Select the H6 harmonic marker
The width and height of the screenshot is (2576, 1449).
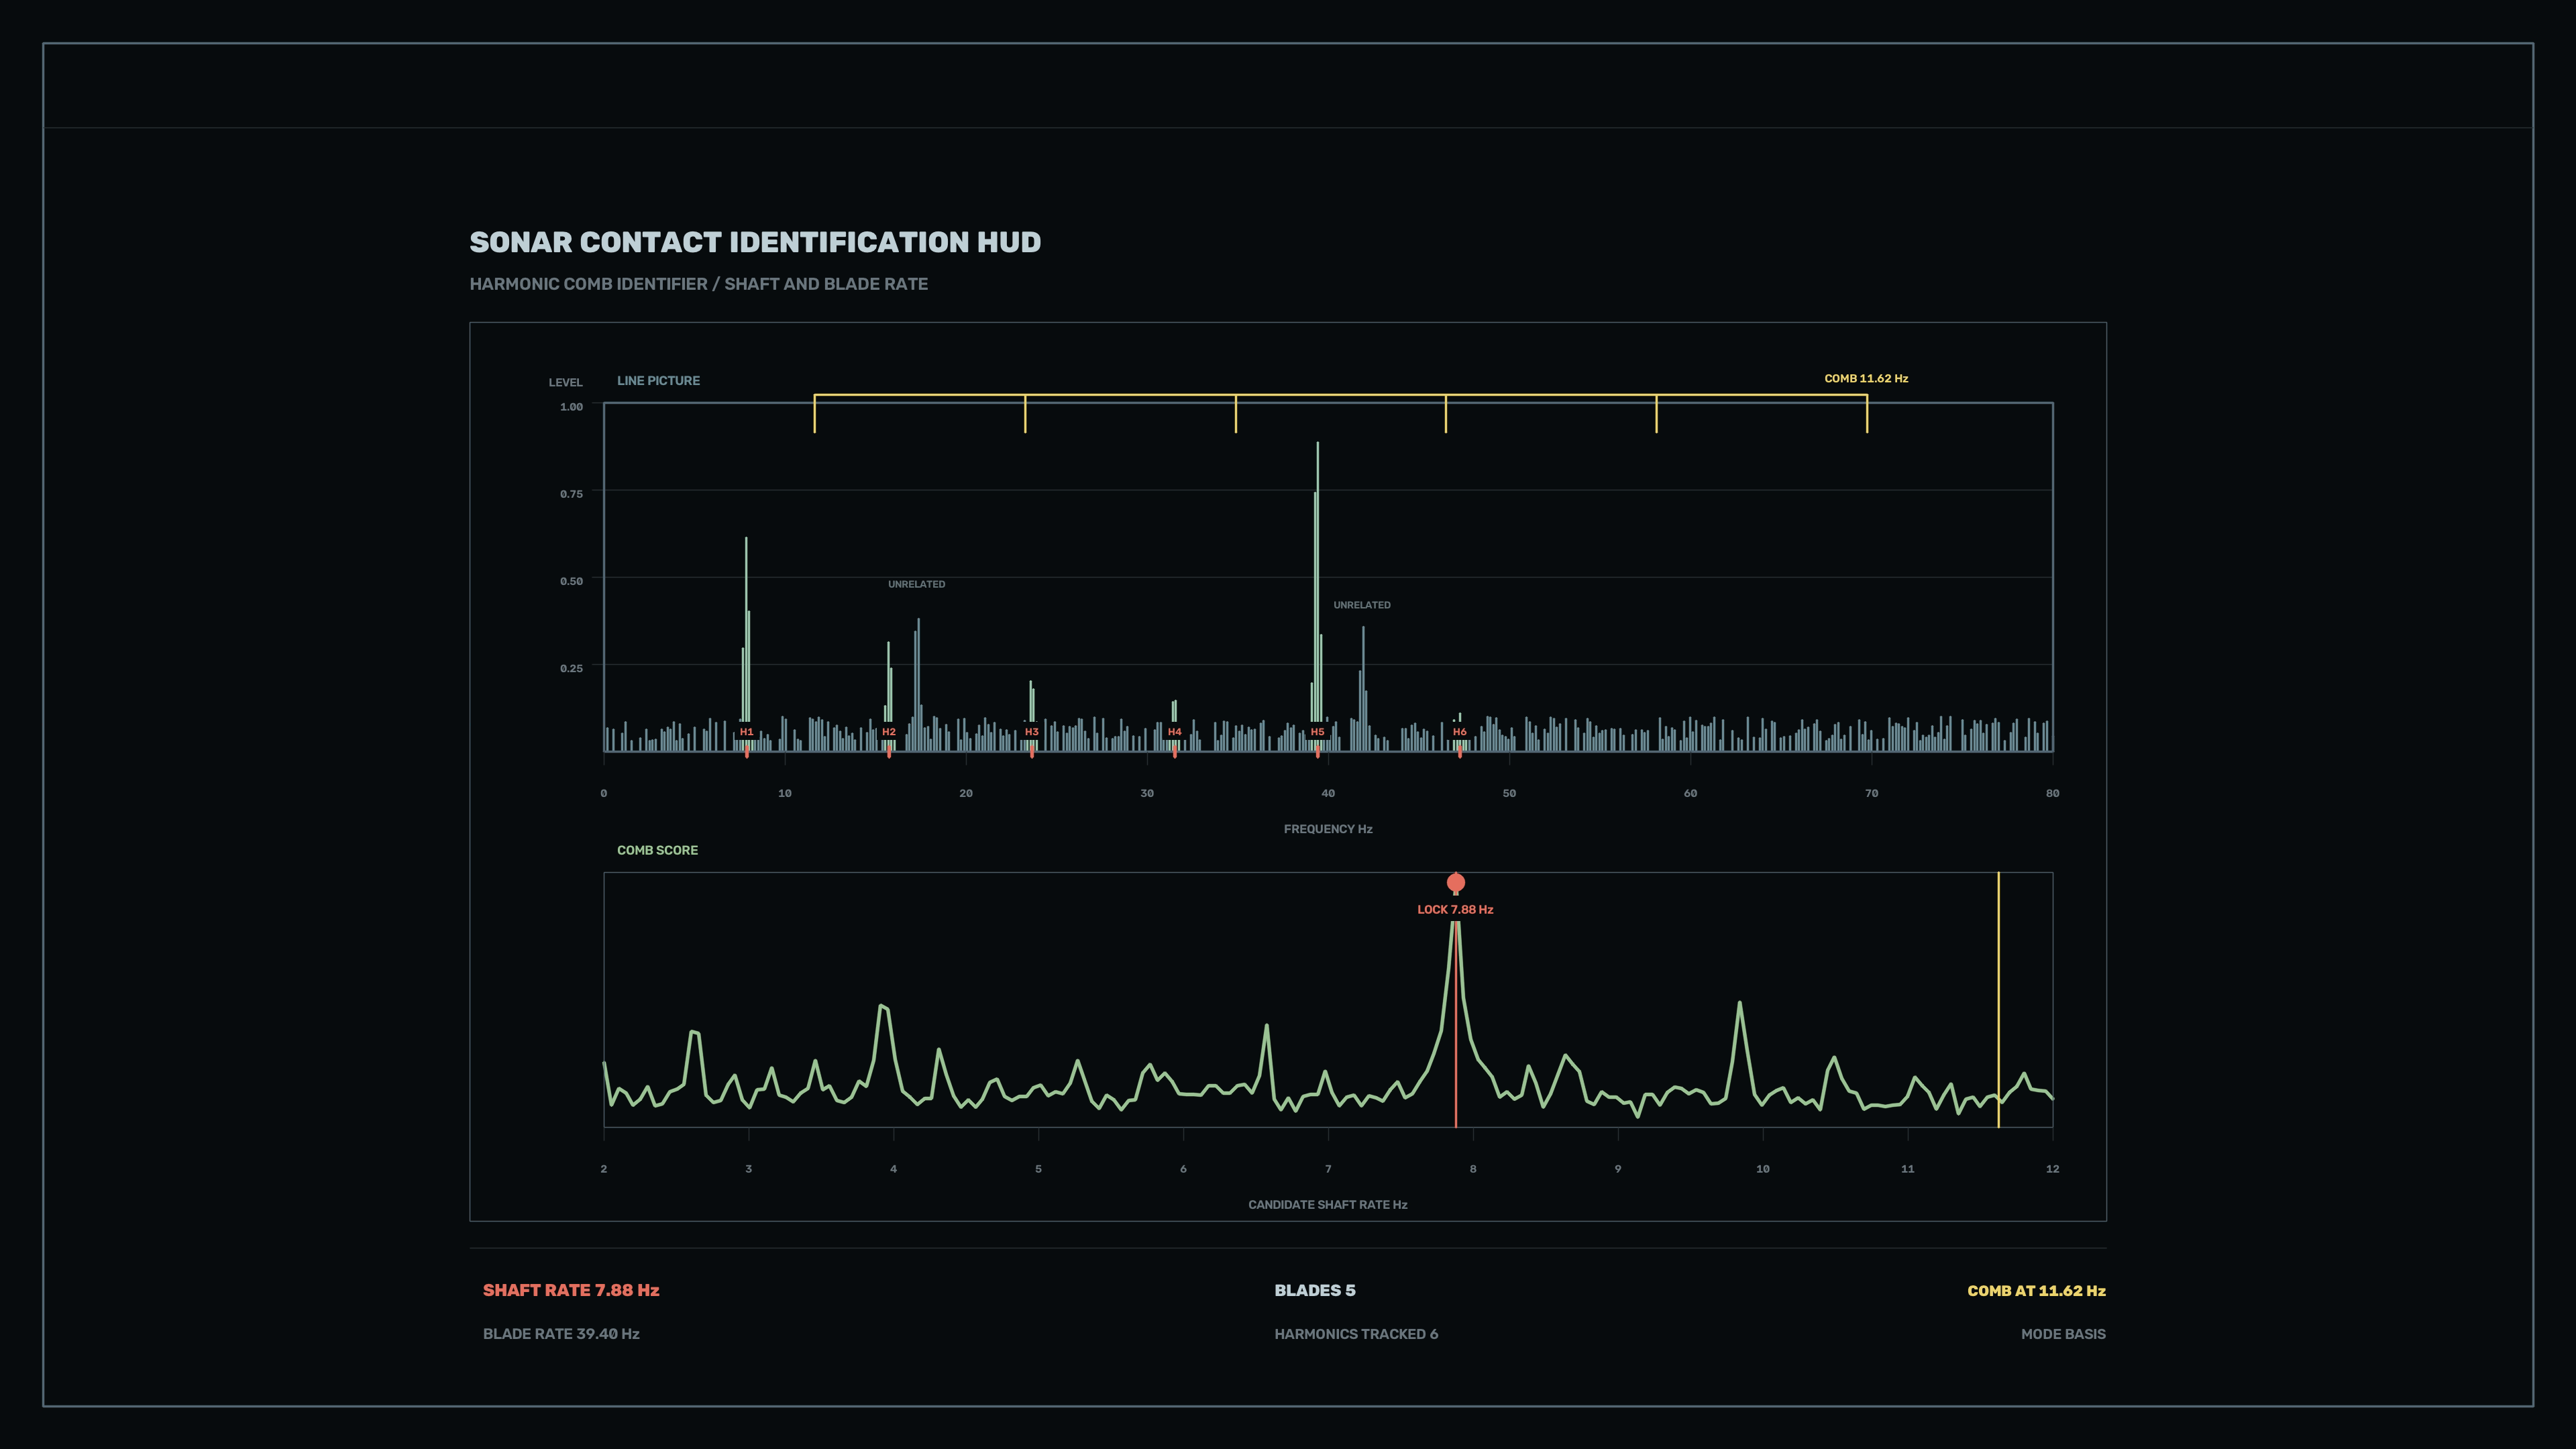tap(1460, 732)
